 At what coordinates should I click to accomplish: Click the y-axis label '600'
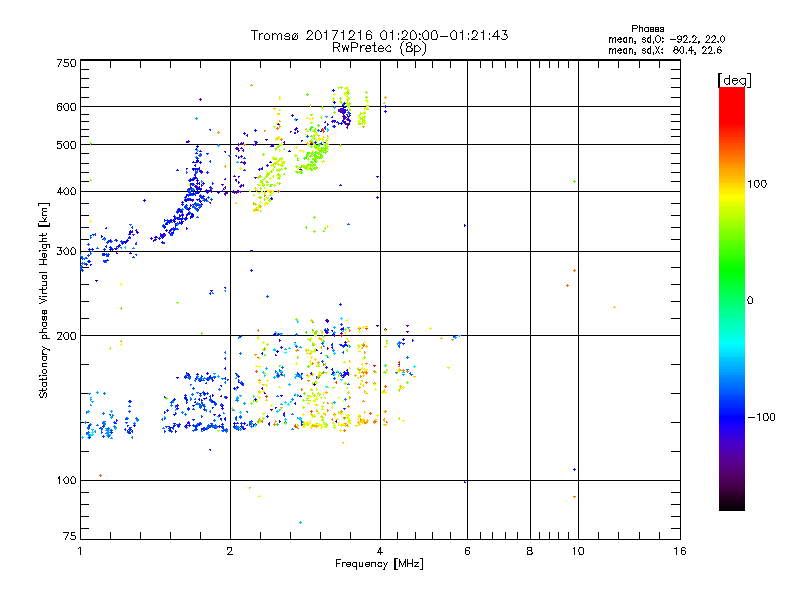point(66,107)
